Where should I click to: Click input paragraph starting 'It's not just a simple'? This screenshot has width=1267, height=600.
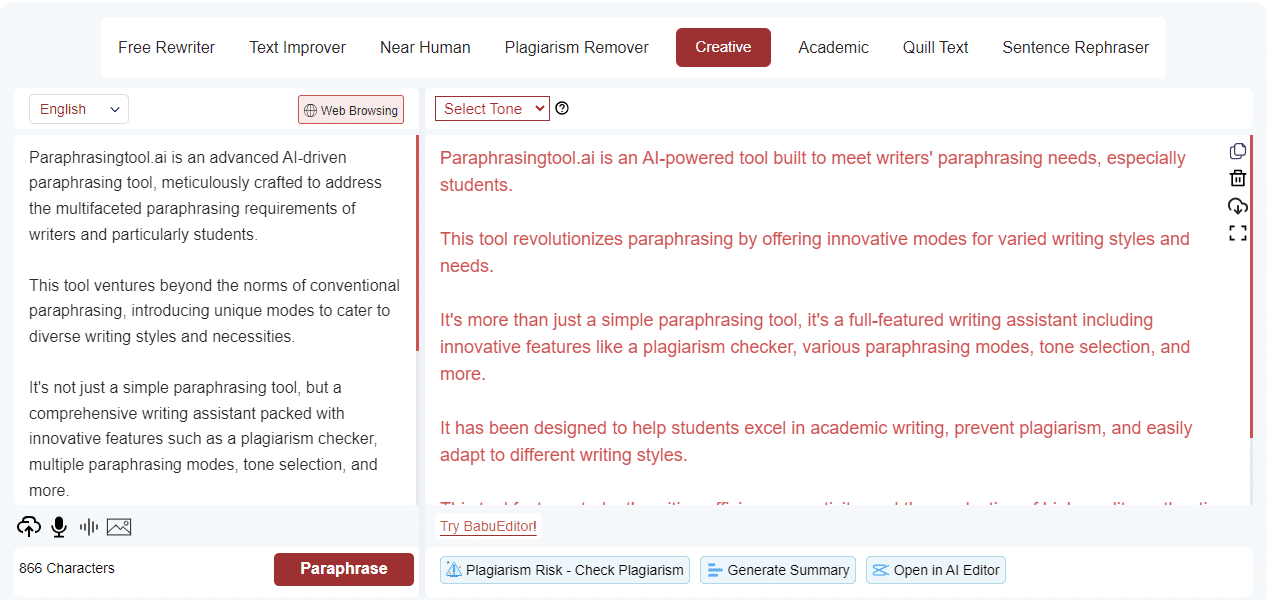[x=203, y=439]
